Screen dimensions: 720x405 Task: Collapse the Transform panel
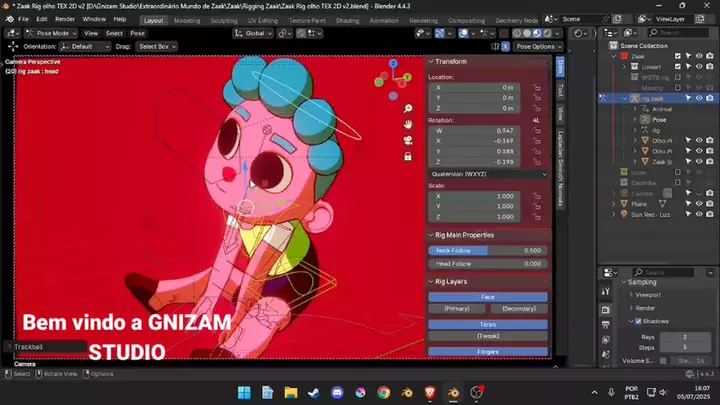tap(448, 62)
